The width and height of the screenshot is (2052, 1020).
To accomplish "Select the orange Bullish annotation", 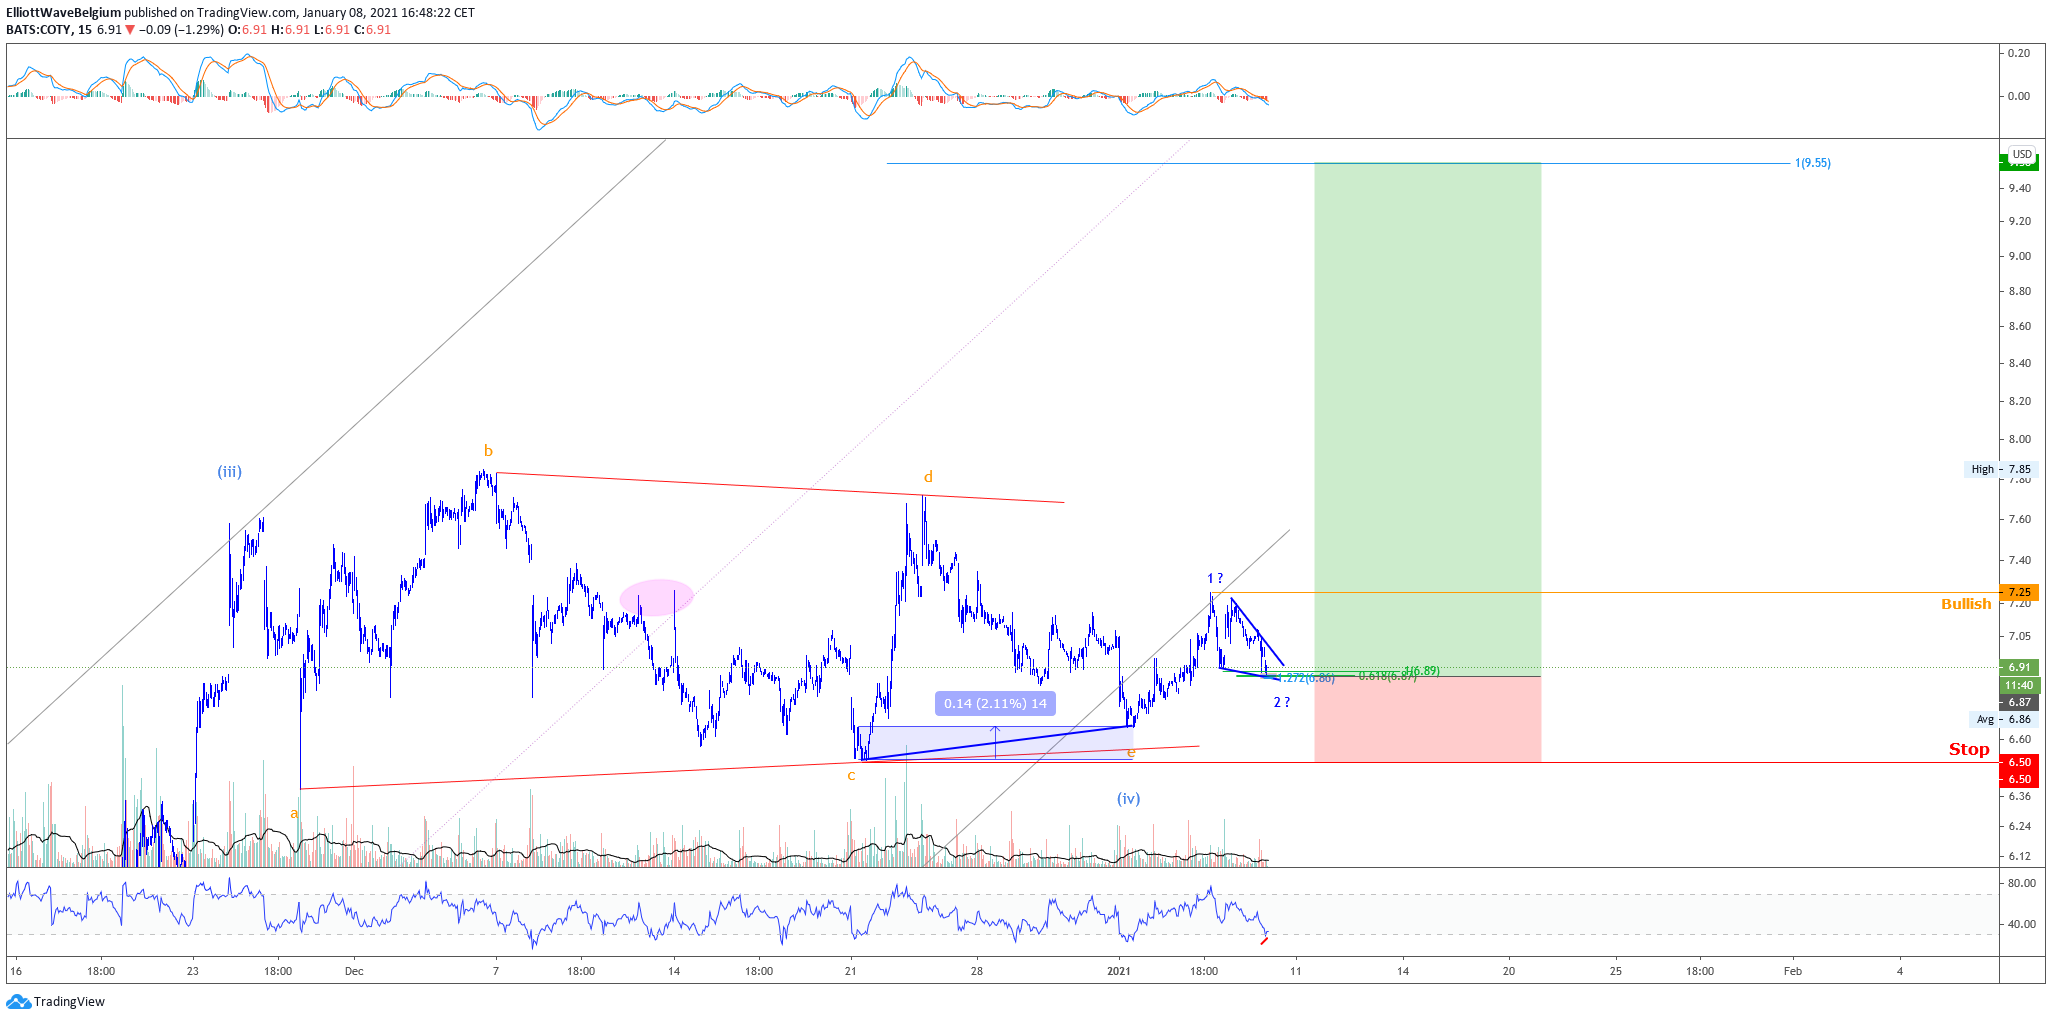I will [1966, 604].
